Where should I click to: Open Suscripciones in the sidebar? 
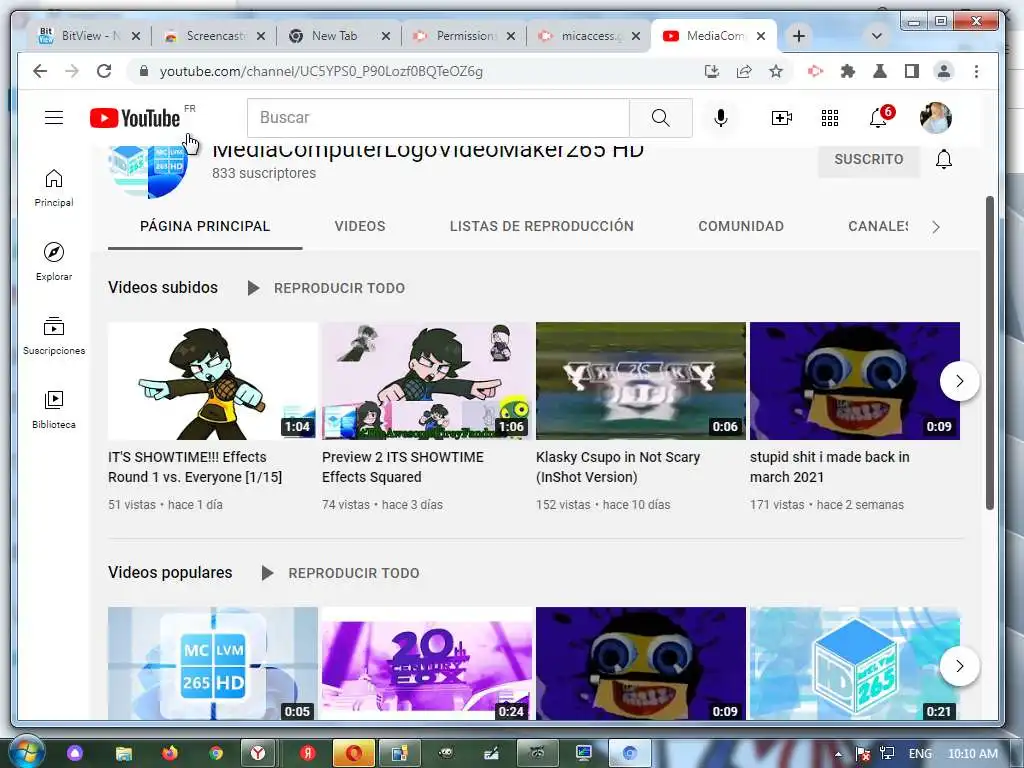[54, 336]
